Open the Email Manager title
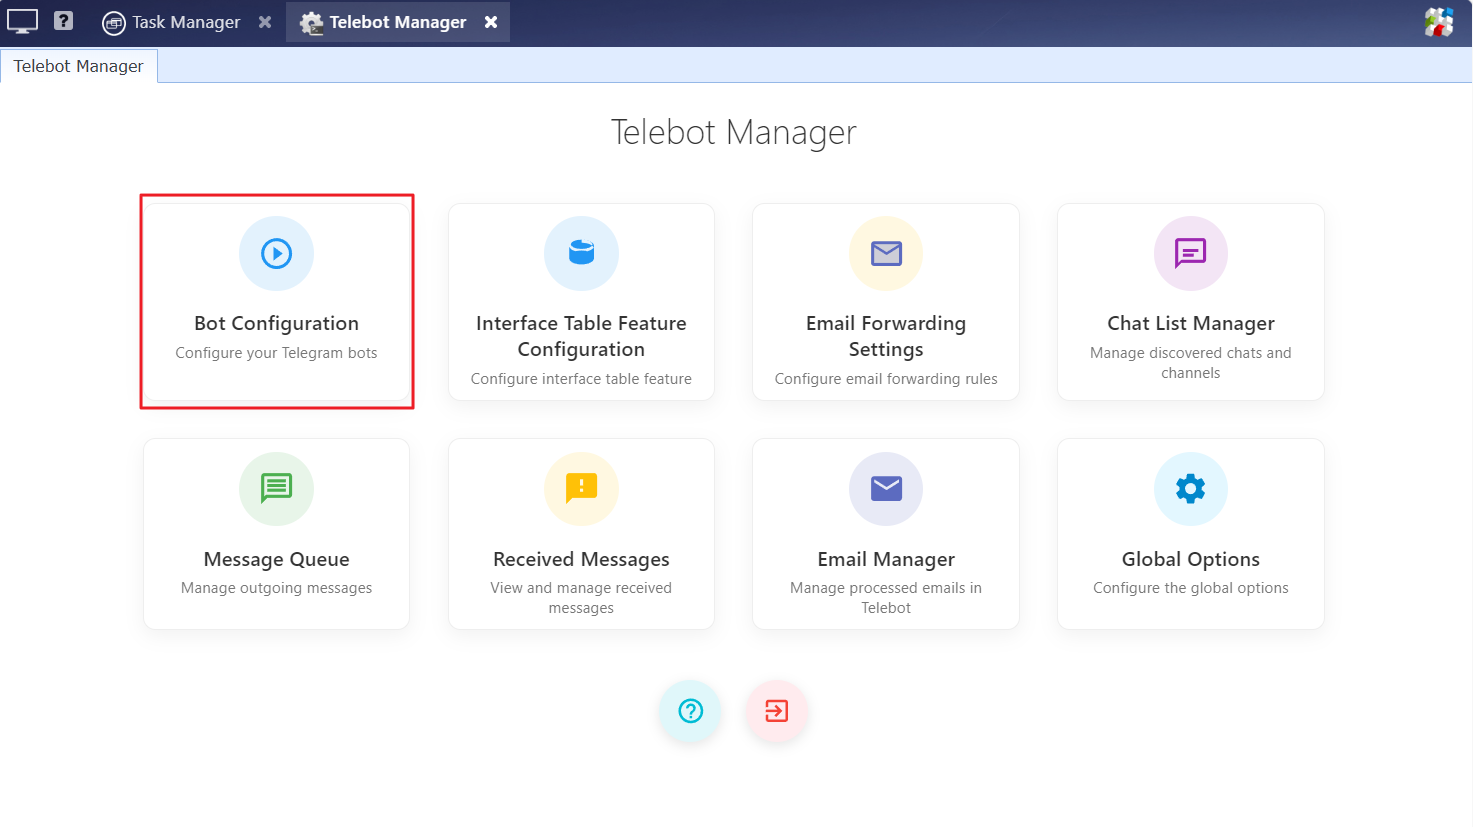 click(x=886, y=559)
